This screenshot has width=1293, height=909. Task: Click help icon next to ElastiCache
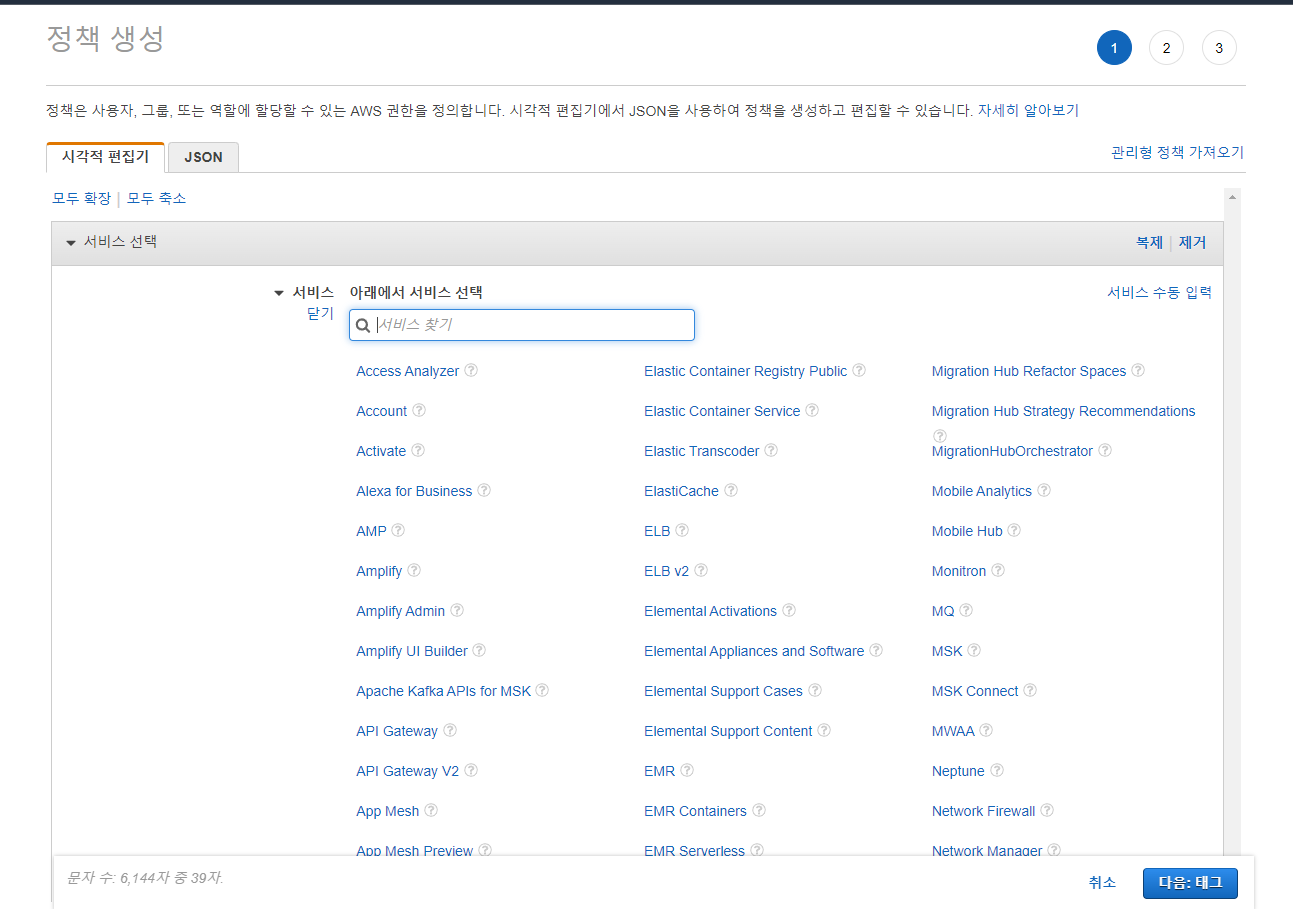(x=731, y=490)
